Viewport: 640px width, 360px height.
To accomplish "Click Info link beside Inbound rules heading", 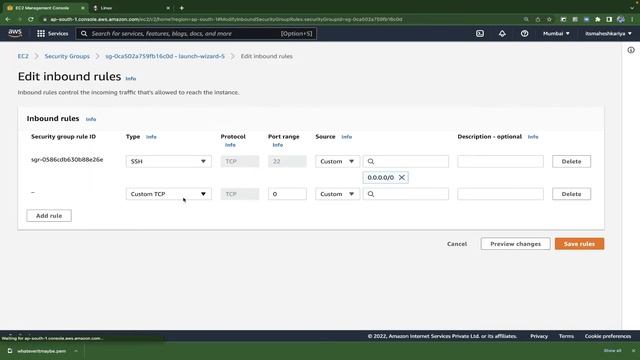I will click(x=91, y=119).
